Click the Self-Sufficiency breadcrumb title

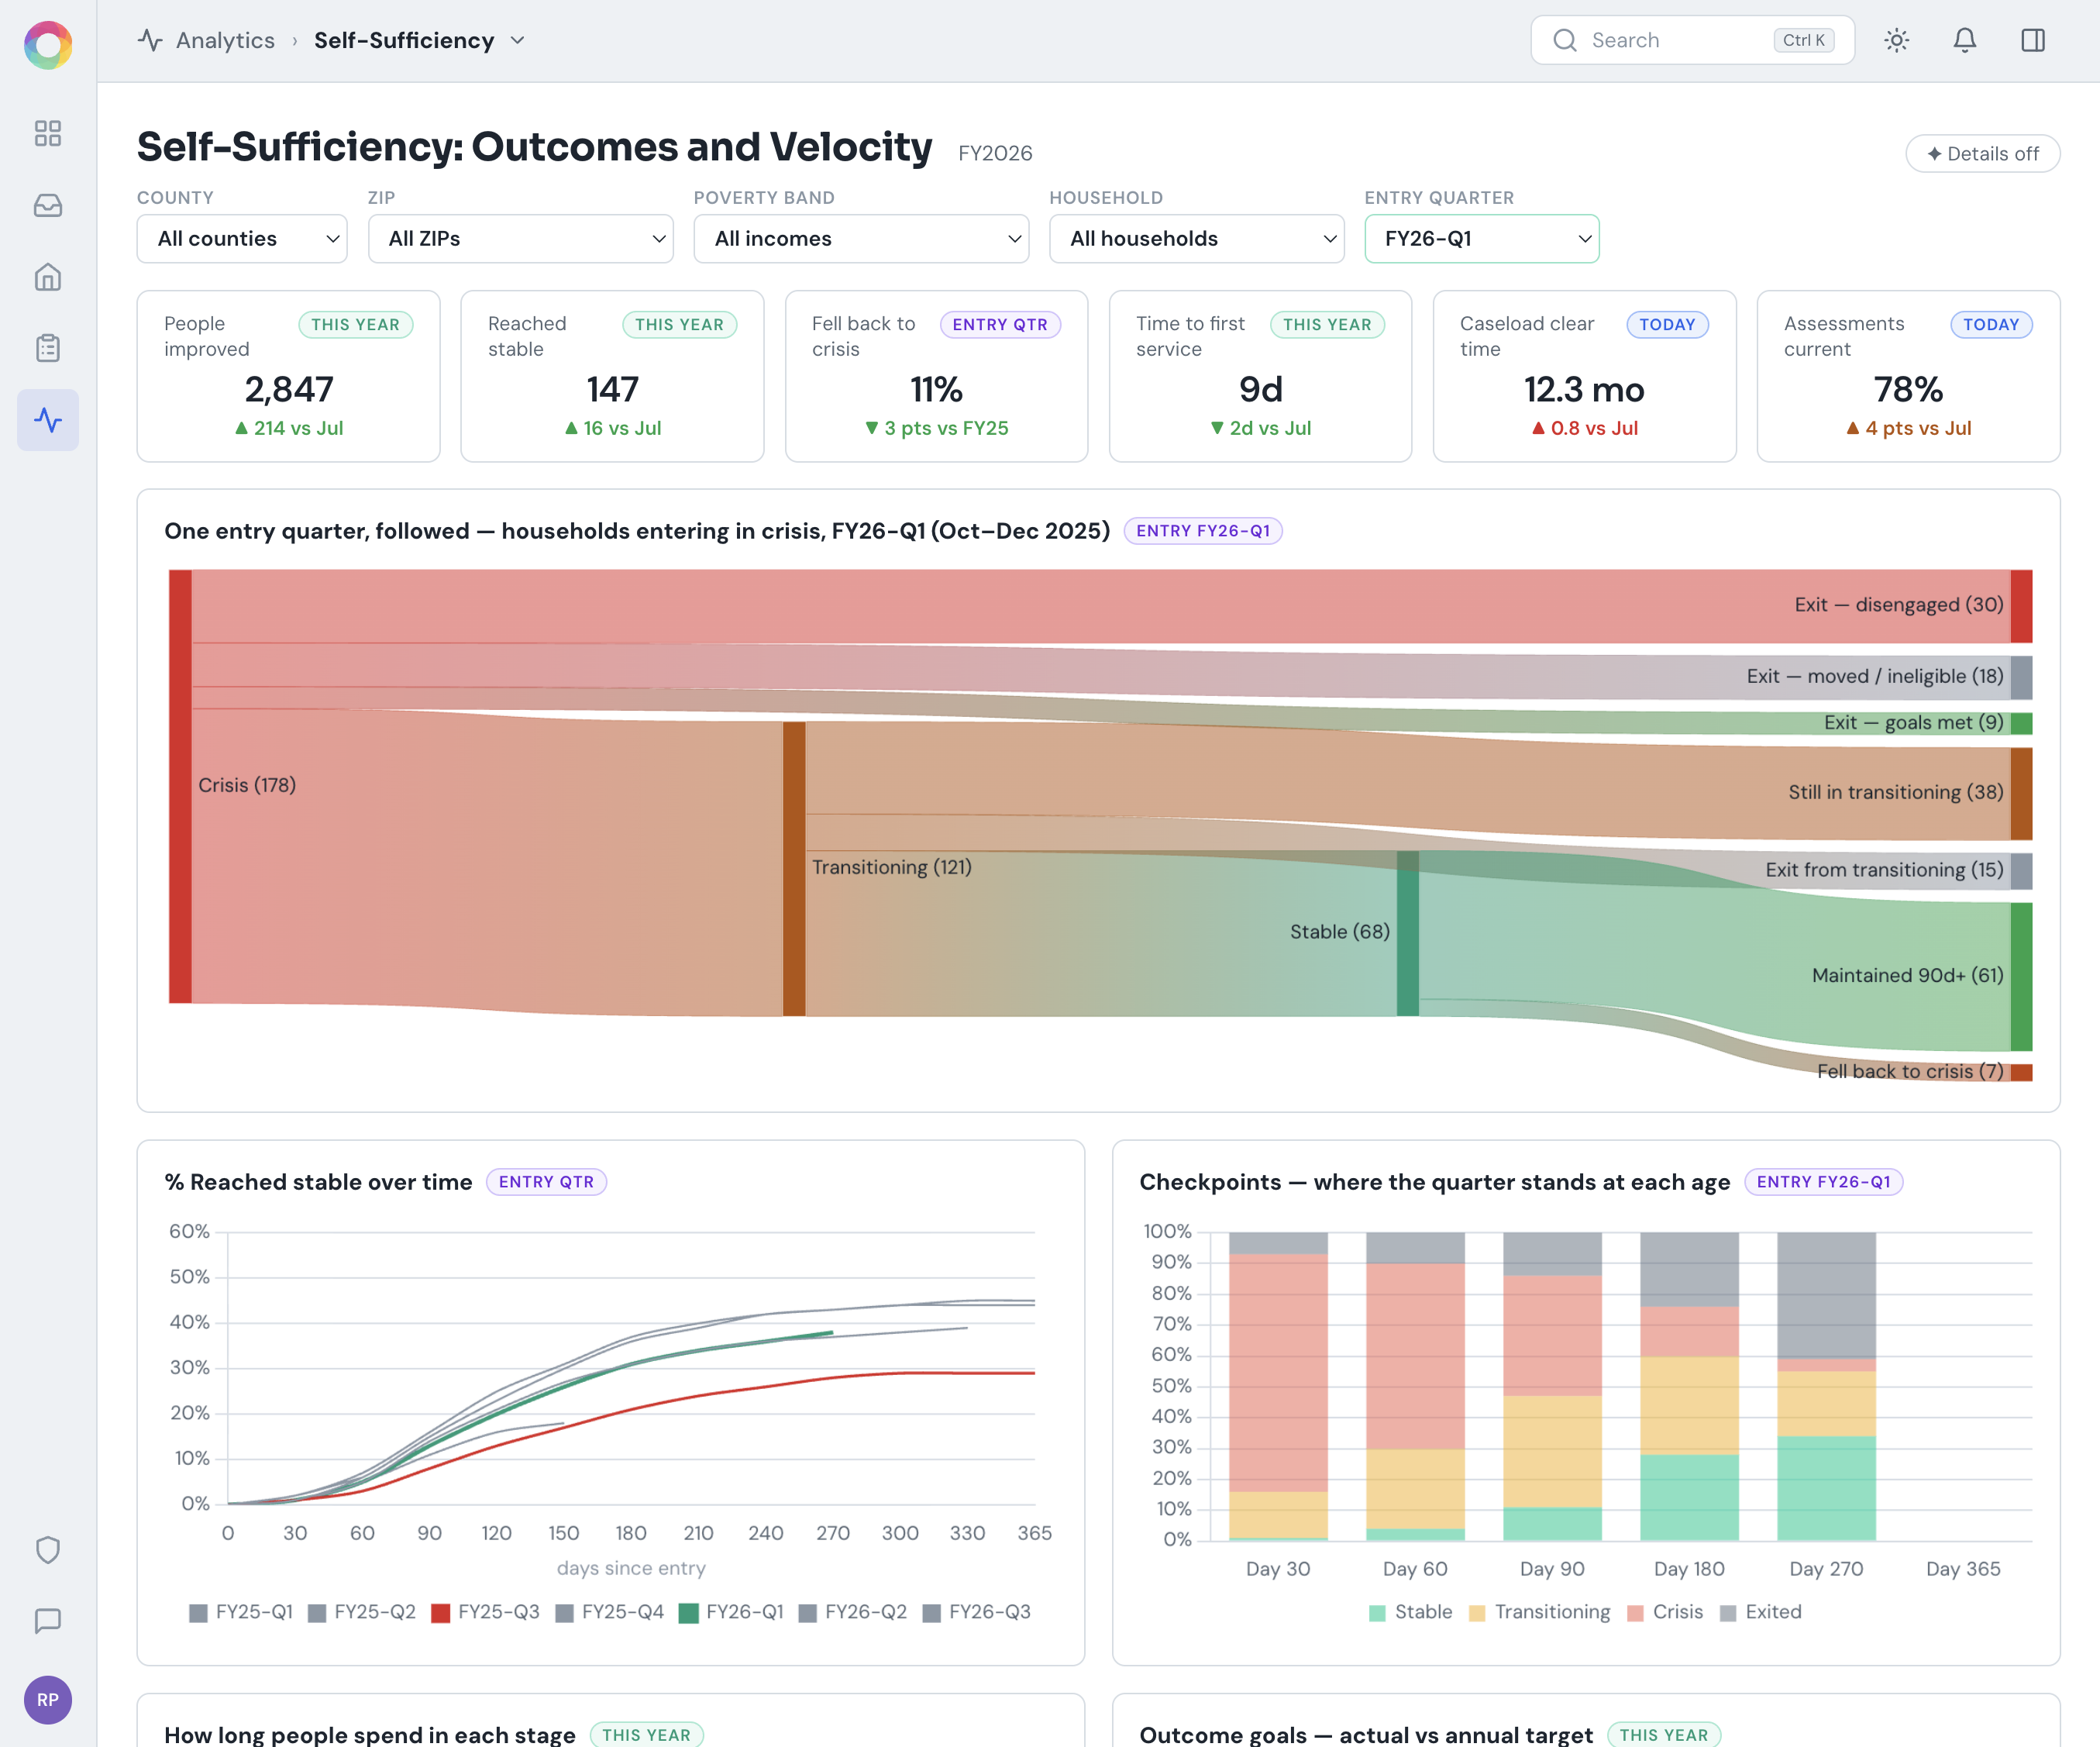[404, 40]
